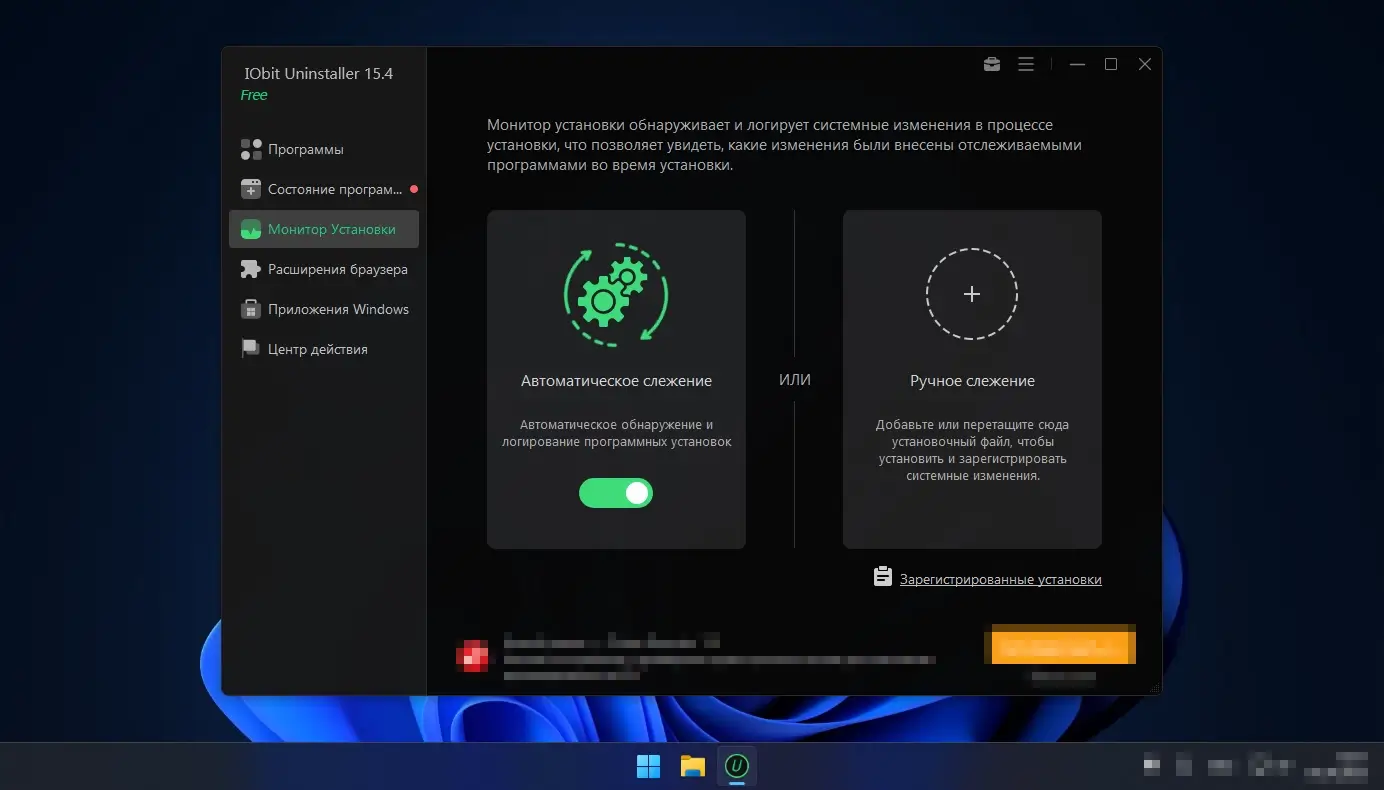This screenshot has width=1384, height=790.
Task: Click the green Монитор Установки icon
Action: point(251,229)
